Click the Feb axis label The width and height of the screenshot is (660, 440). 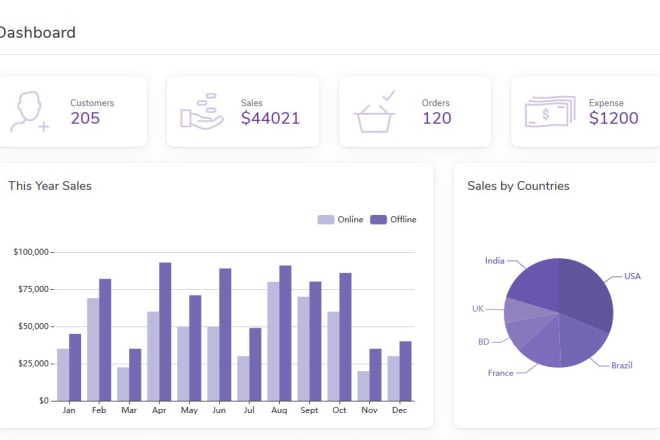[x=99, y=410]
